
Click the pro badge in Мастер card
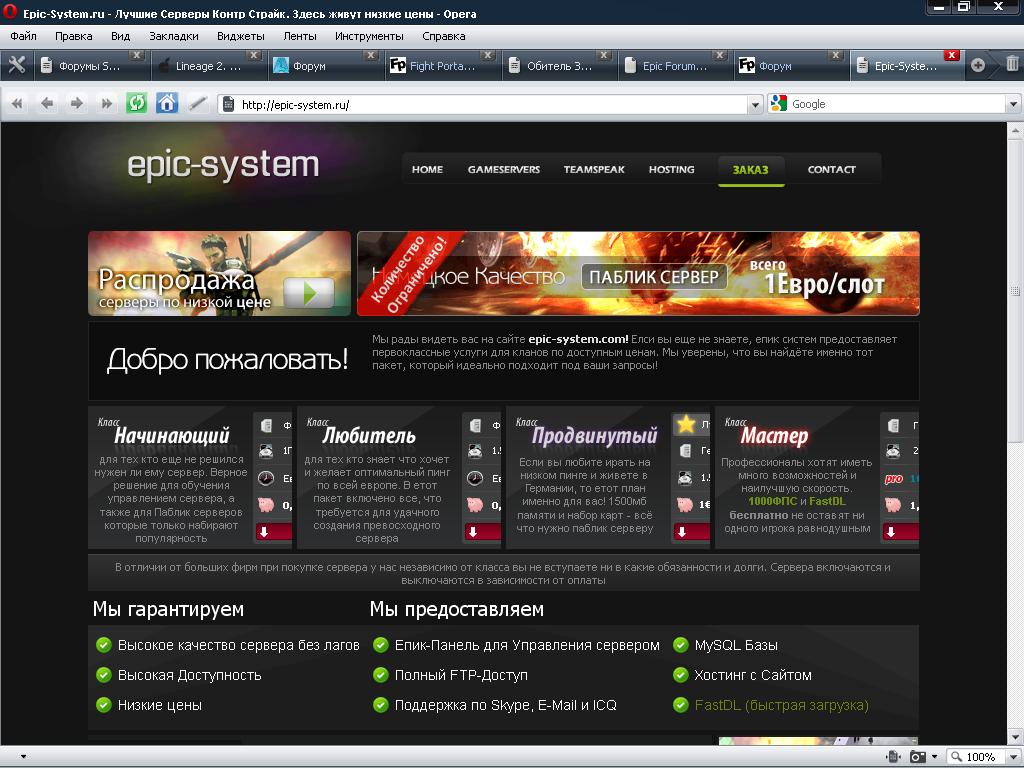[x=893, y=479]
